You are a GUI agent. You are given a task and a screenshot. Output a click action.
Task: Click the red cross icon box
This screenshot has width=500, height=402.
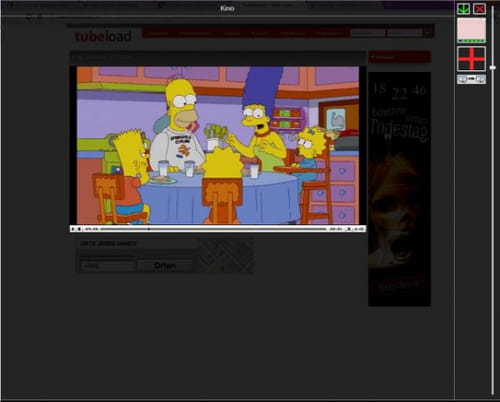(x=471, y=59)
